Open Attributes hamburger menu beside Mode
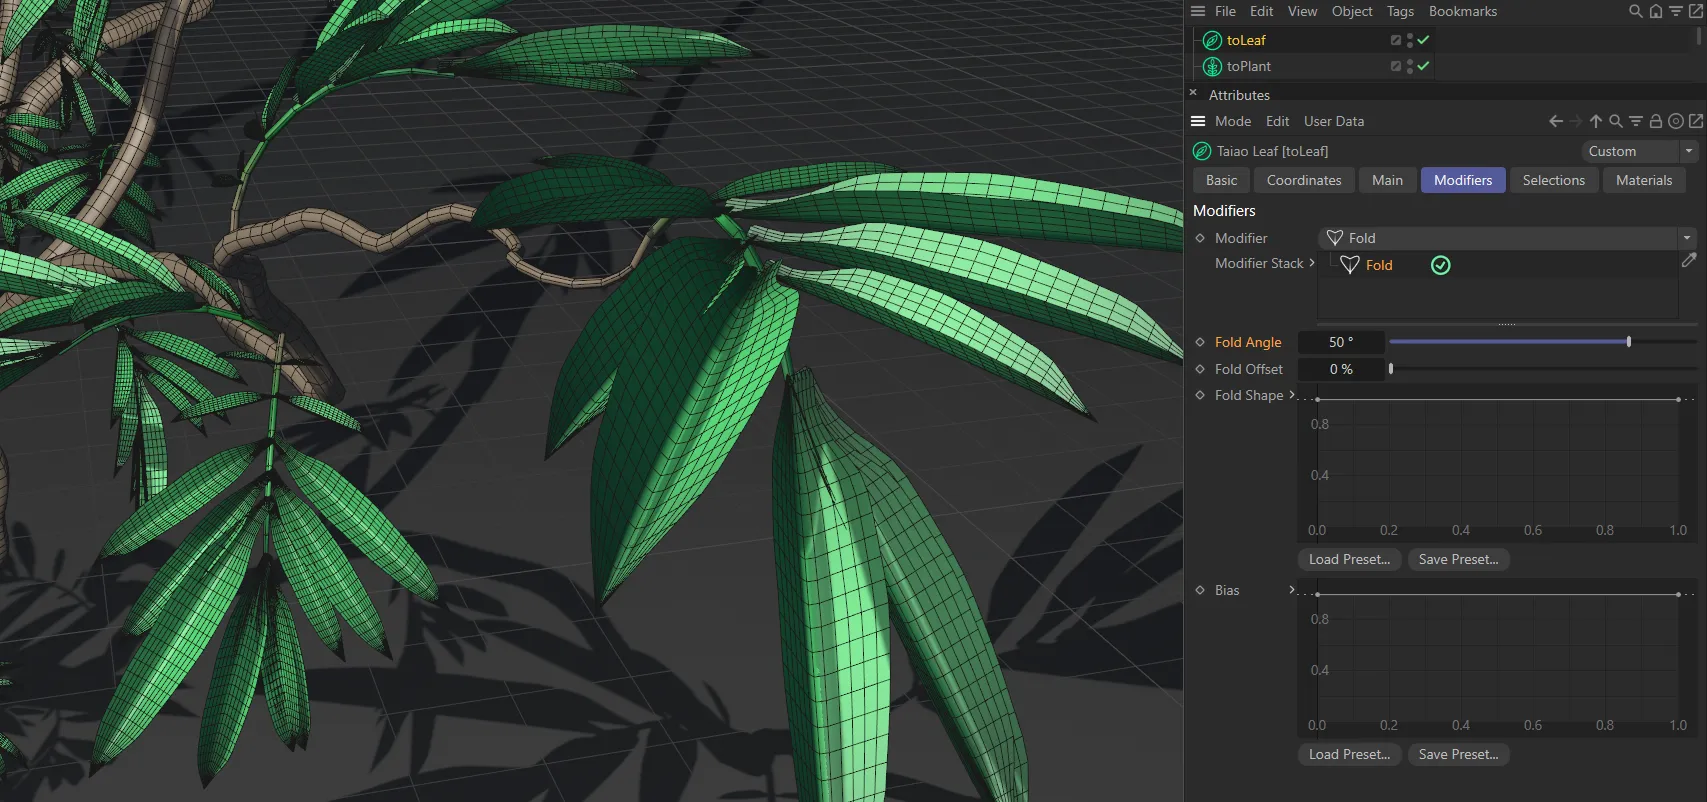The height and width of the screenshot is (802, 1707). [x=1198, y=121]
